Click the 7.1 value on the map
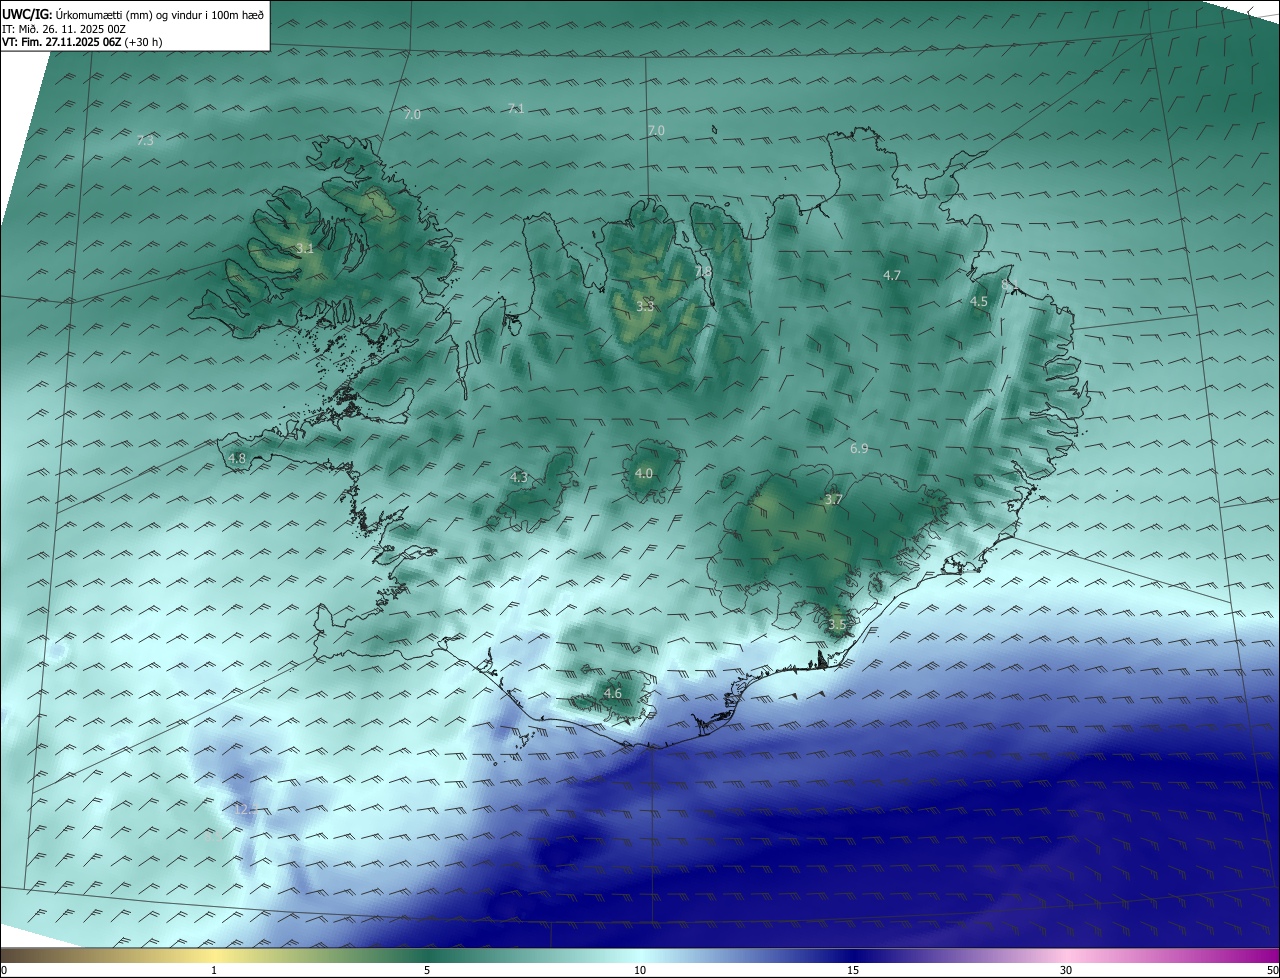The image size is (1280, 978). tap(515, 108)
